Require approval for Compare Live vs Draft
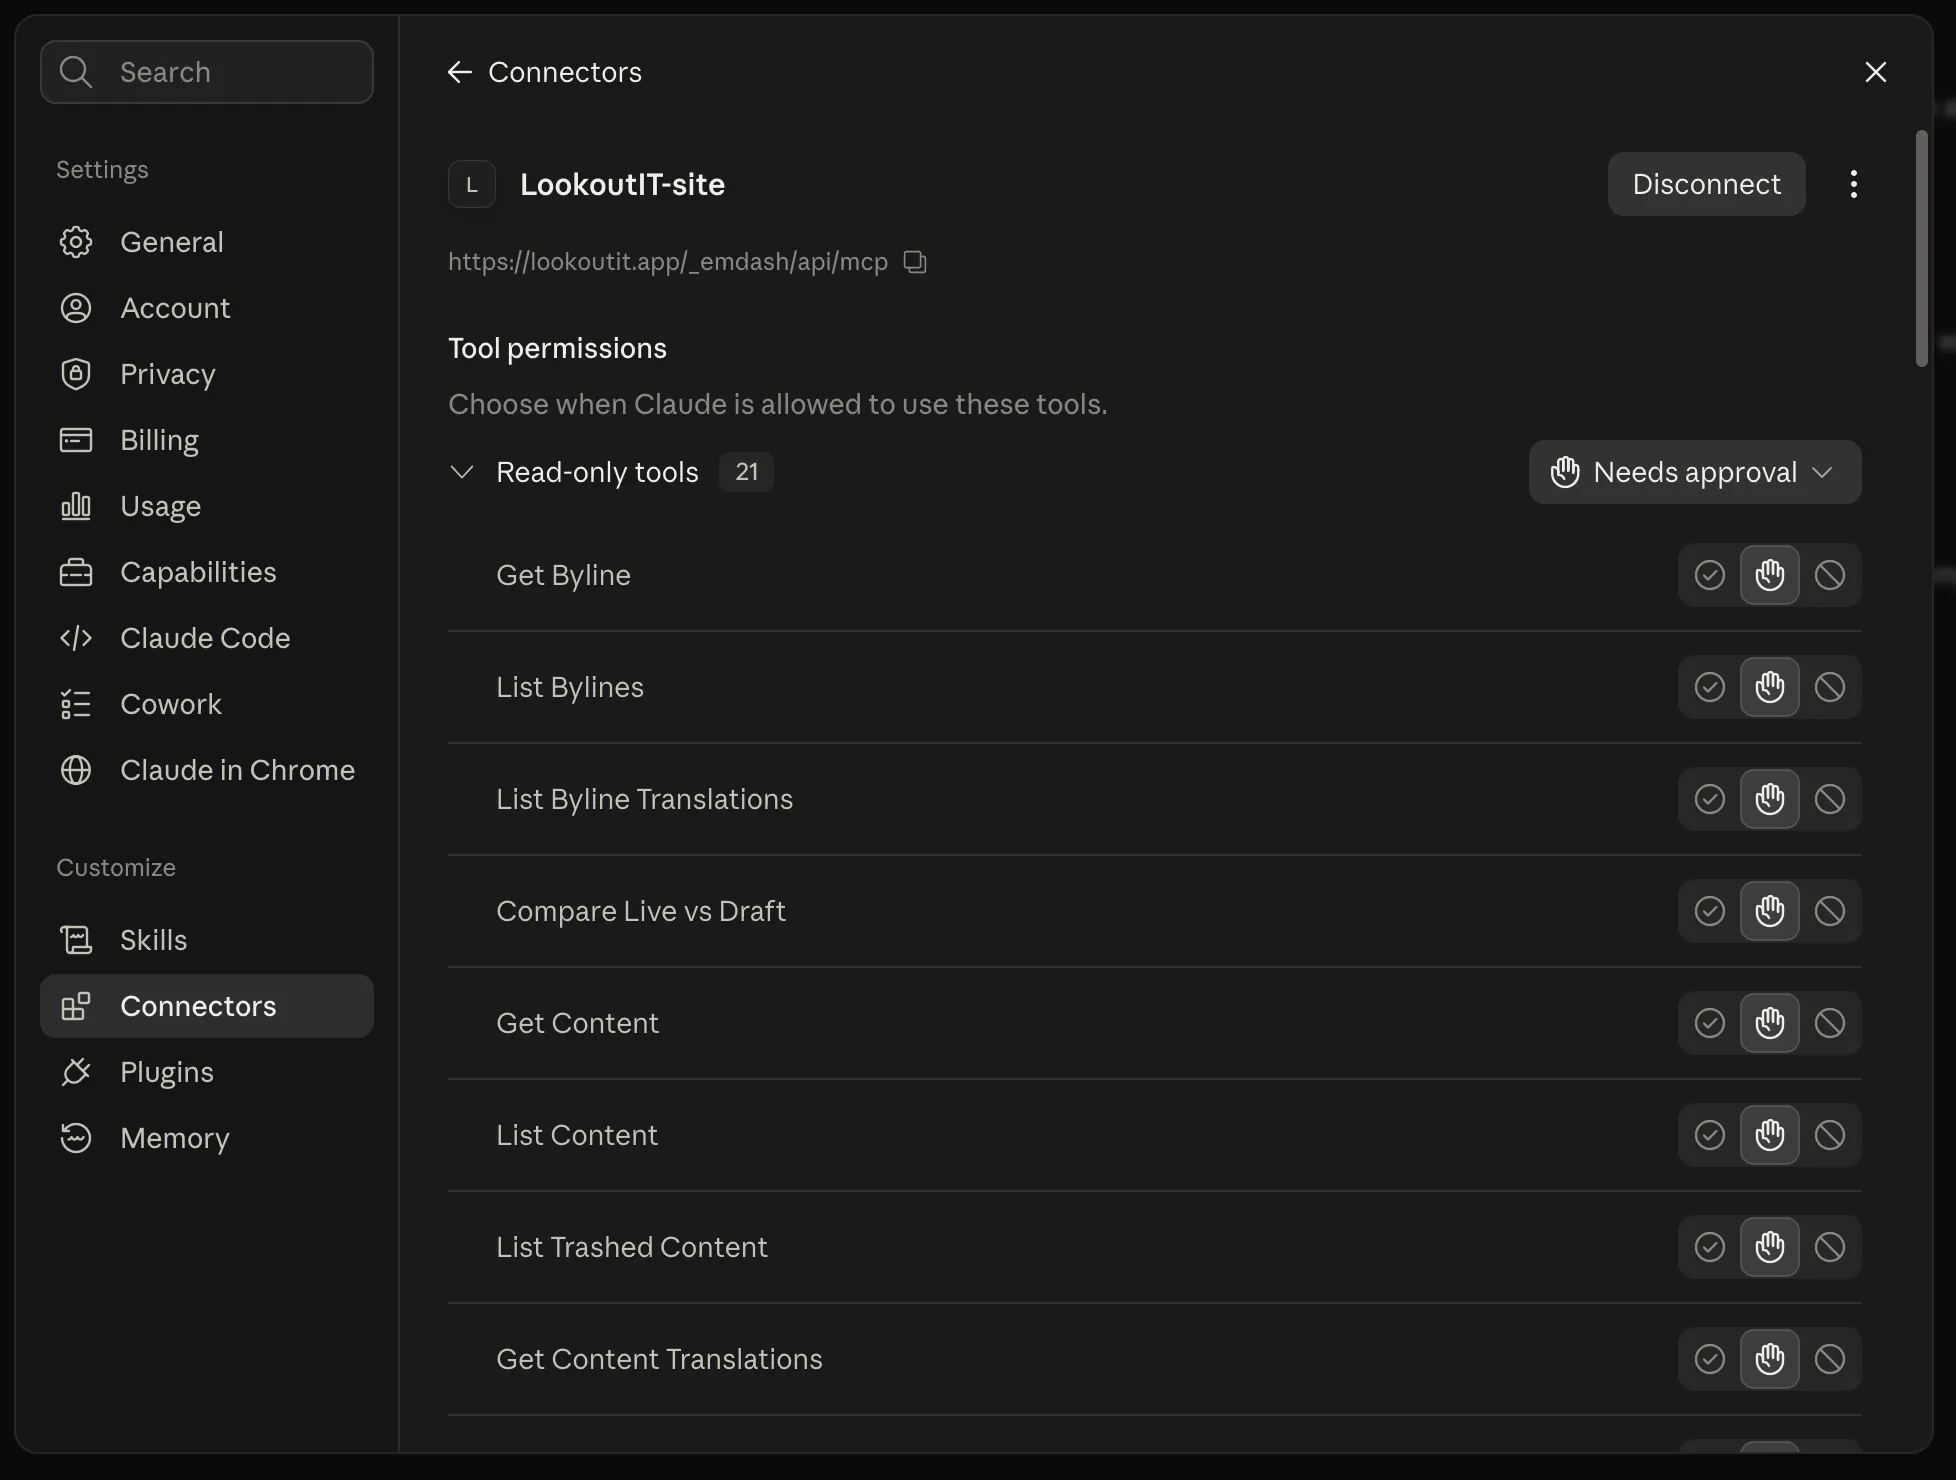This screenshot has height=1480, width=1956. tap(1770, 911)
